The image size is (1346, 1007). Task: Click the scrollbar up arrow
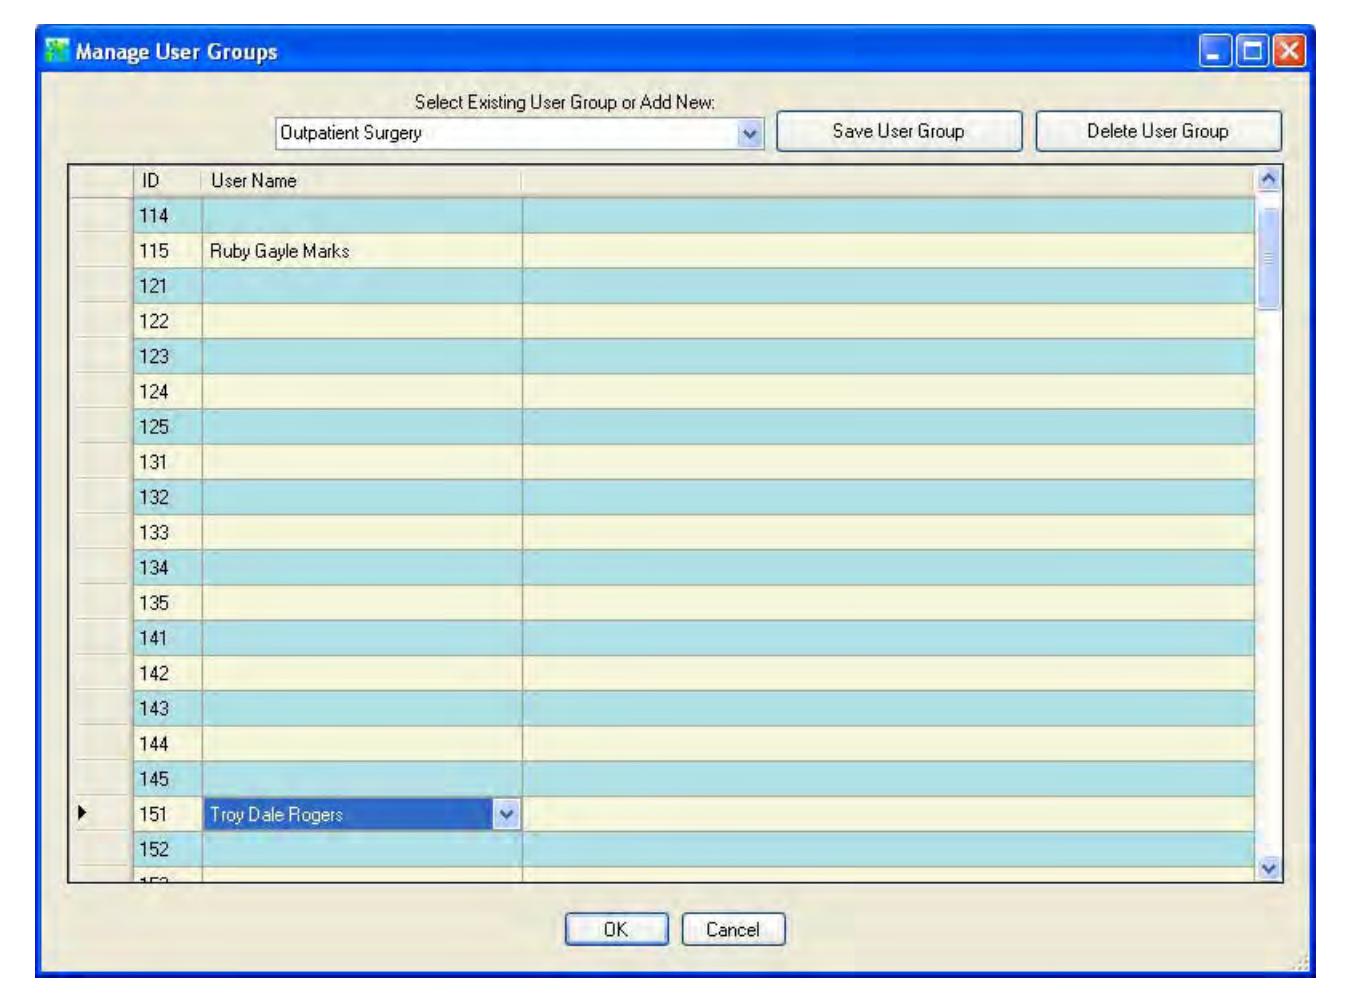pyautogui.click(x=1269, y=179)
